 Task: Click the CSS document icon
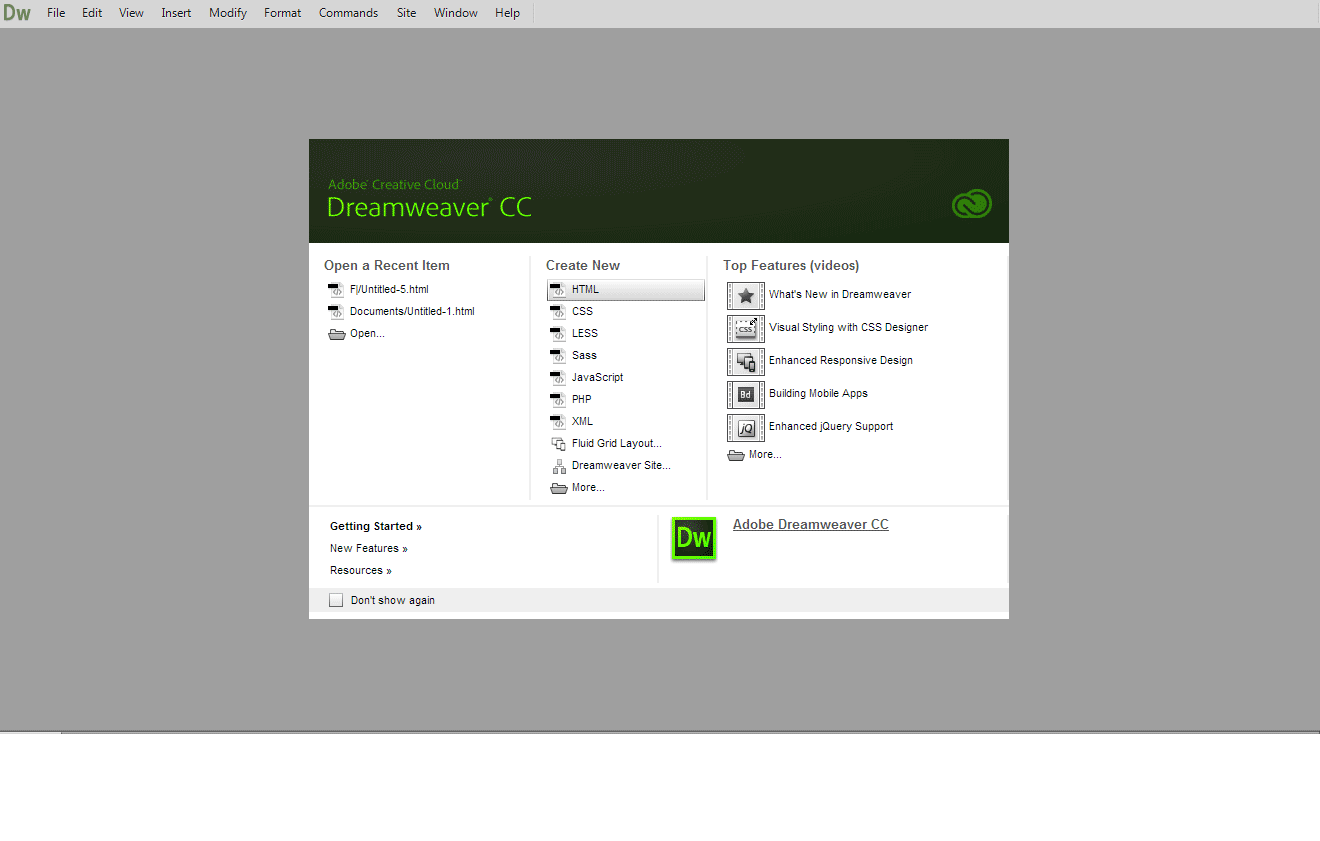(558, 312)
